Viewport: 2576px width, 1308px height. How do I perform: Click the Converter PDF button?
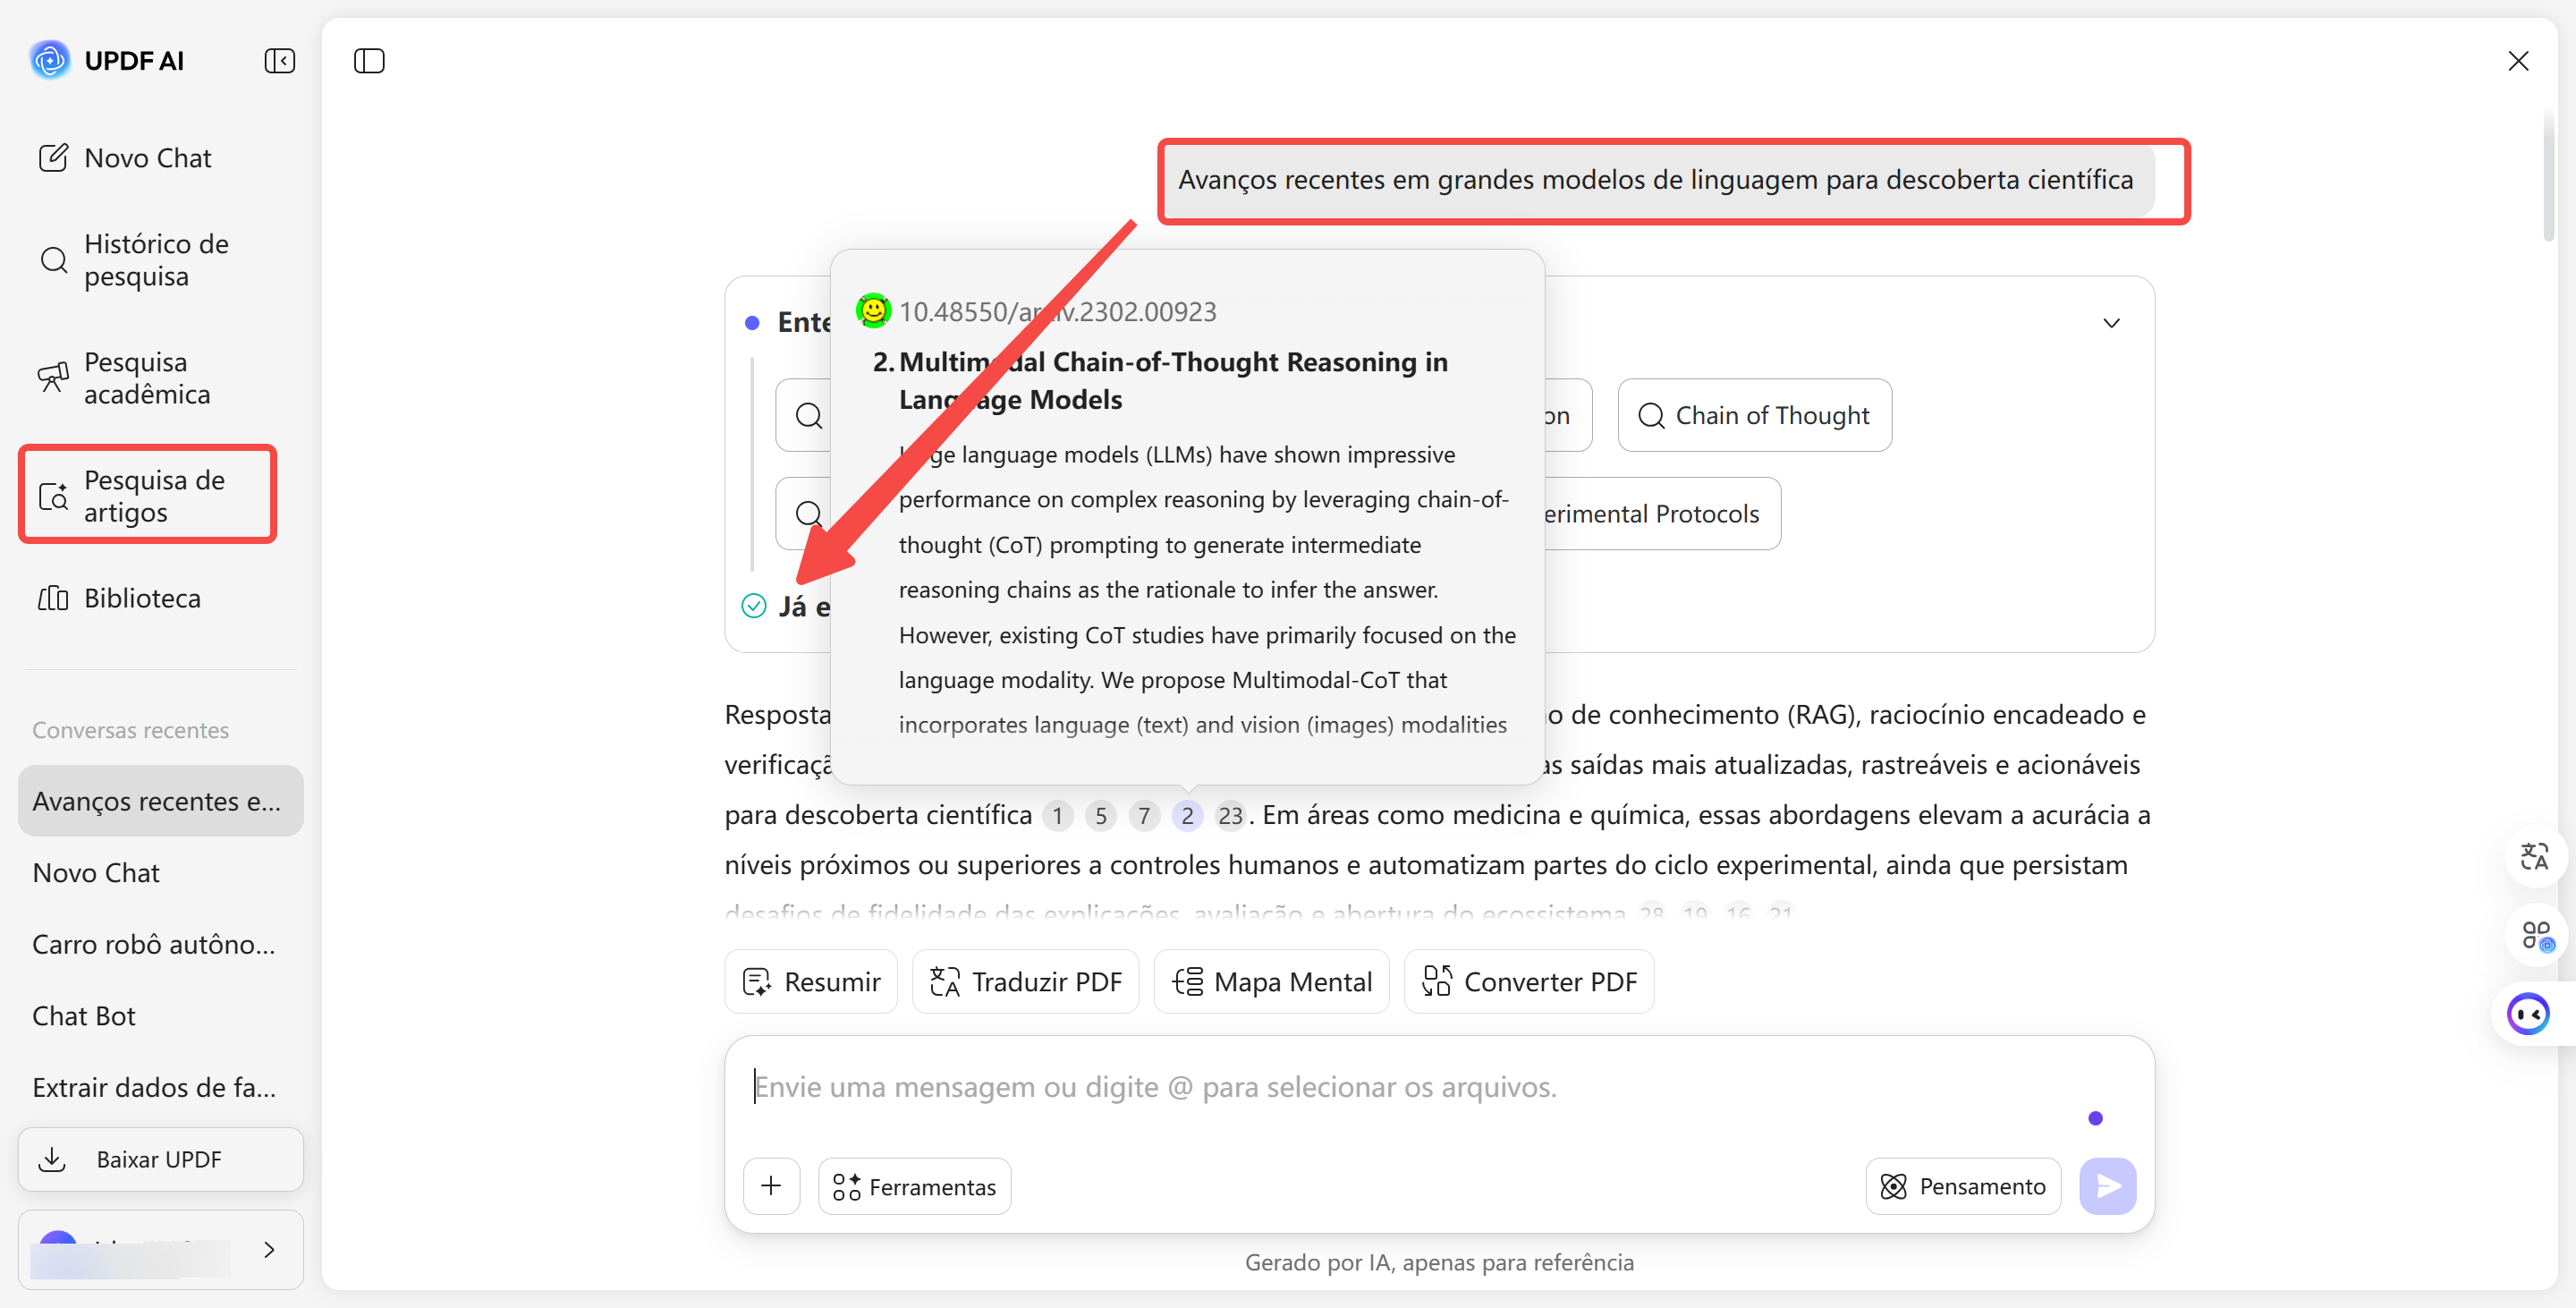pos(1529,982)
